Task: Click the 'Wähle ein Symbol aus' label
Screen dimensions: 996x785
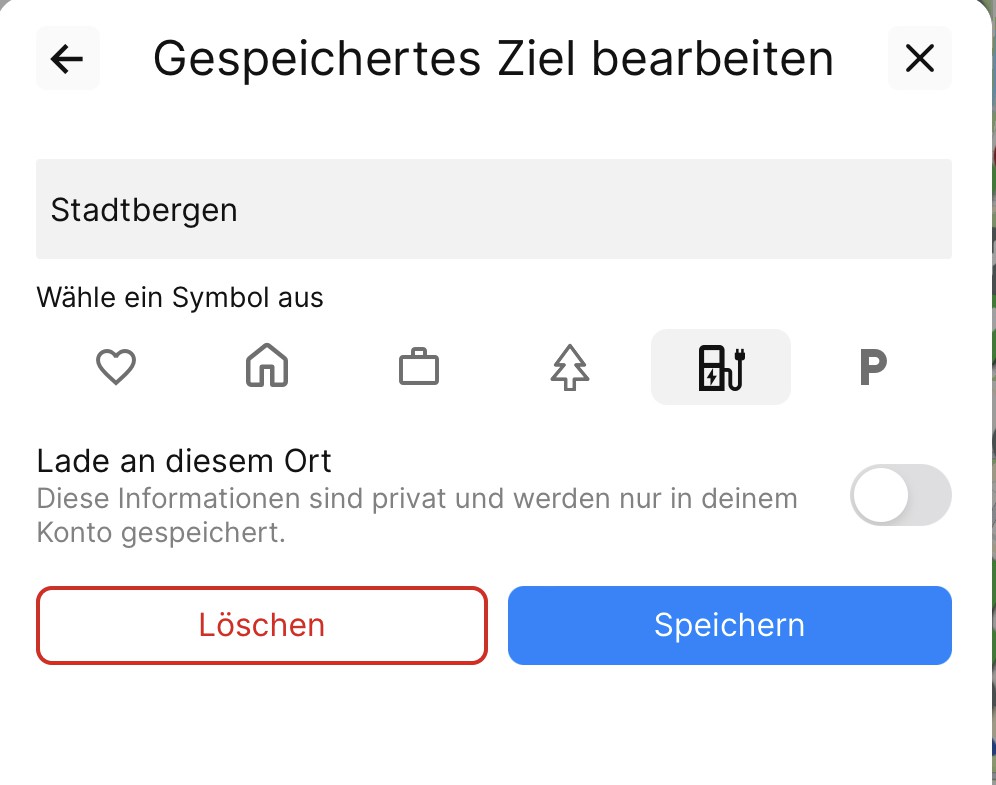Action: coord(180,298)
